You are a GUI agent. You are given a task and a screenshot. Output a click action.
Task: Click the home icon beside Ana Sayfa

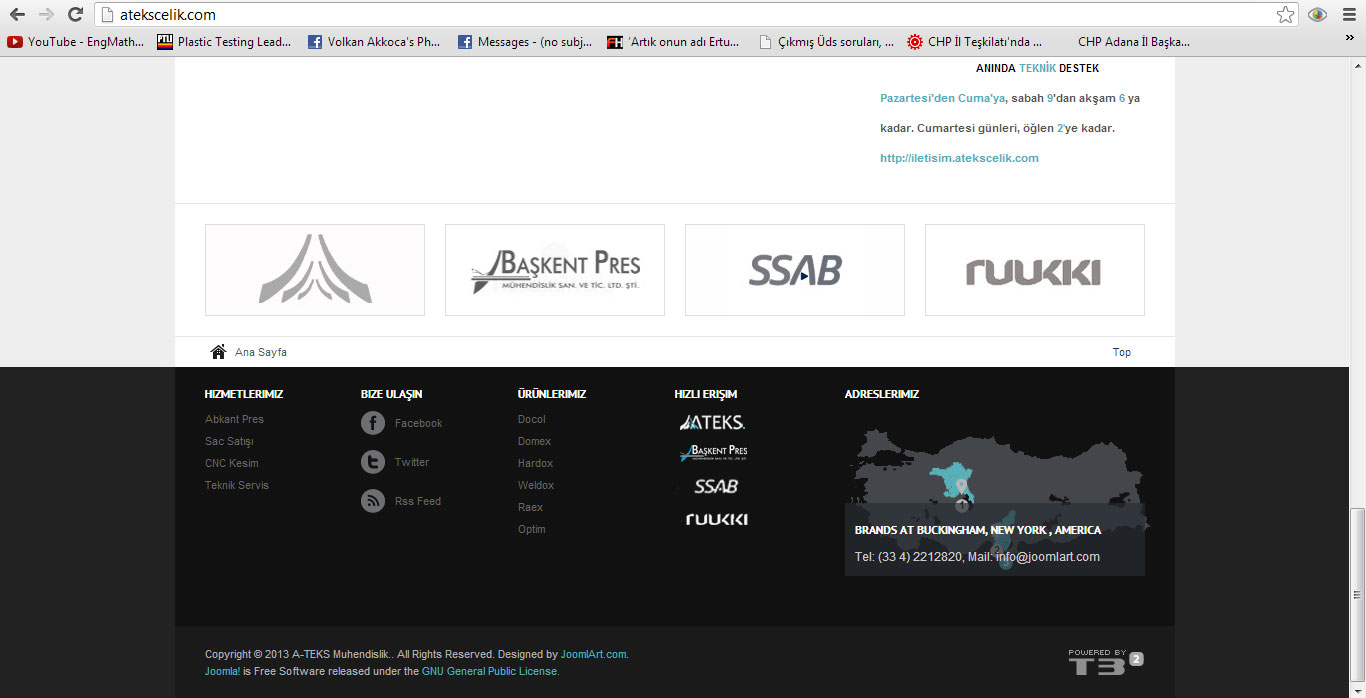[x=218, y=352]
